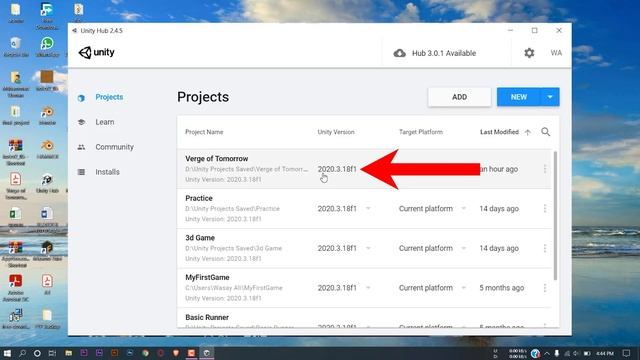
Task: Click the cloud download icon for Hub 3.0.1
Action: [400, 53]
